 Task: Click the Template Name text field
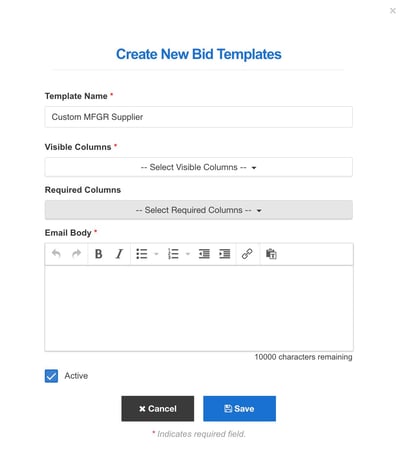(x=199, y=117)
